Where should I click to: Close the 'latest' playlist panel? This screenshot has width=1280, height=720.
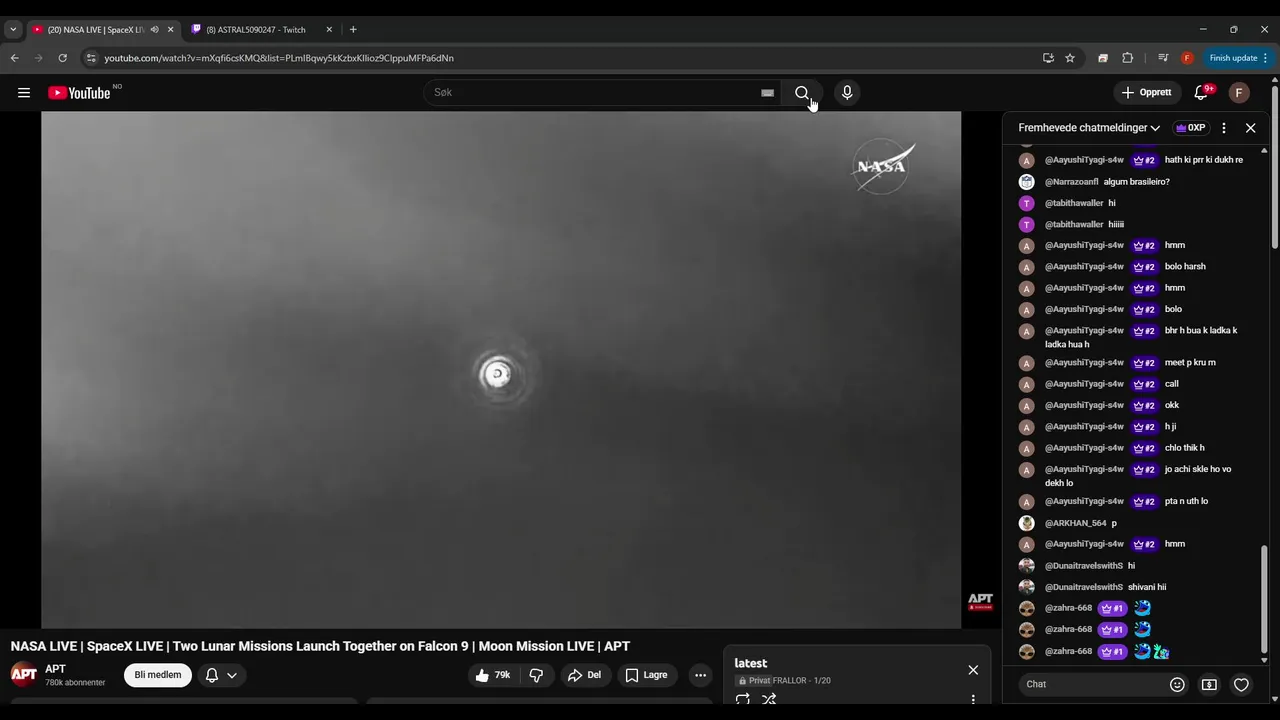point(973,670)
